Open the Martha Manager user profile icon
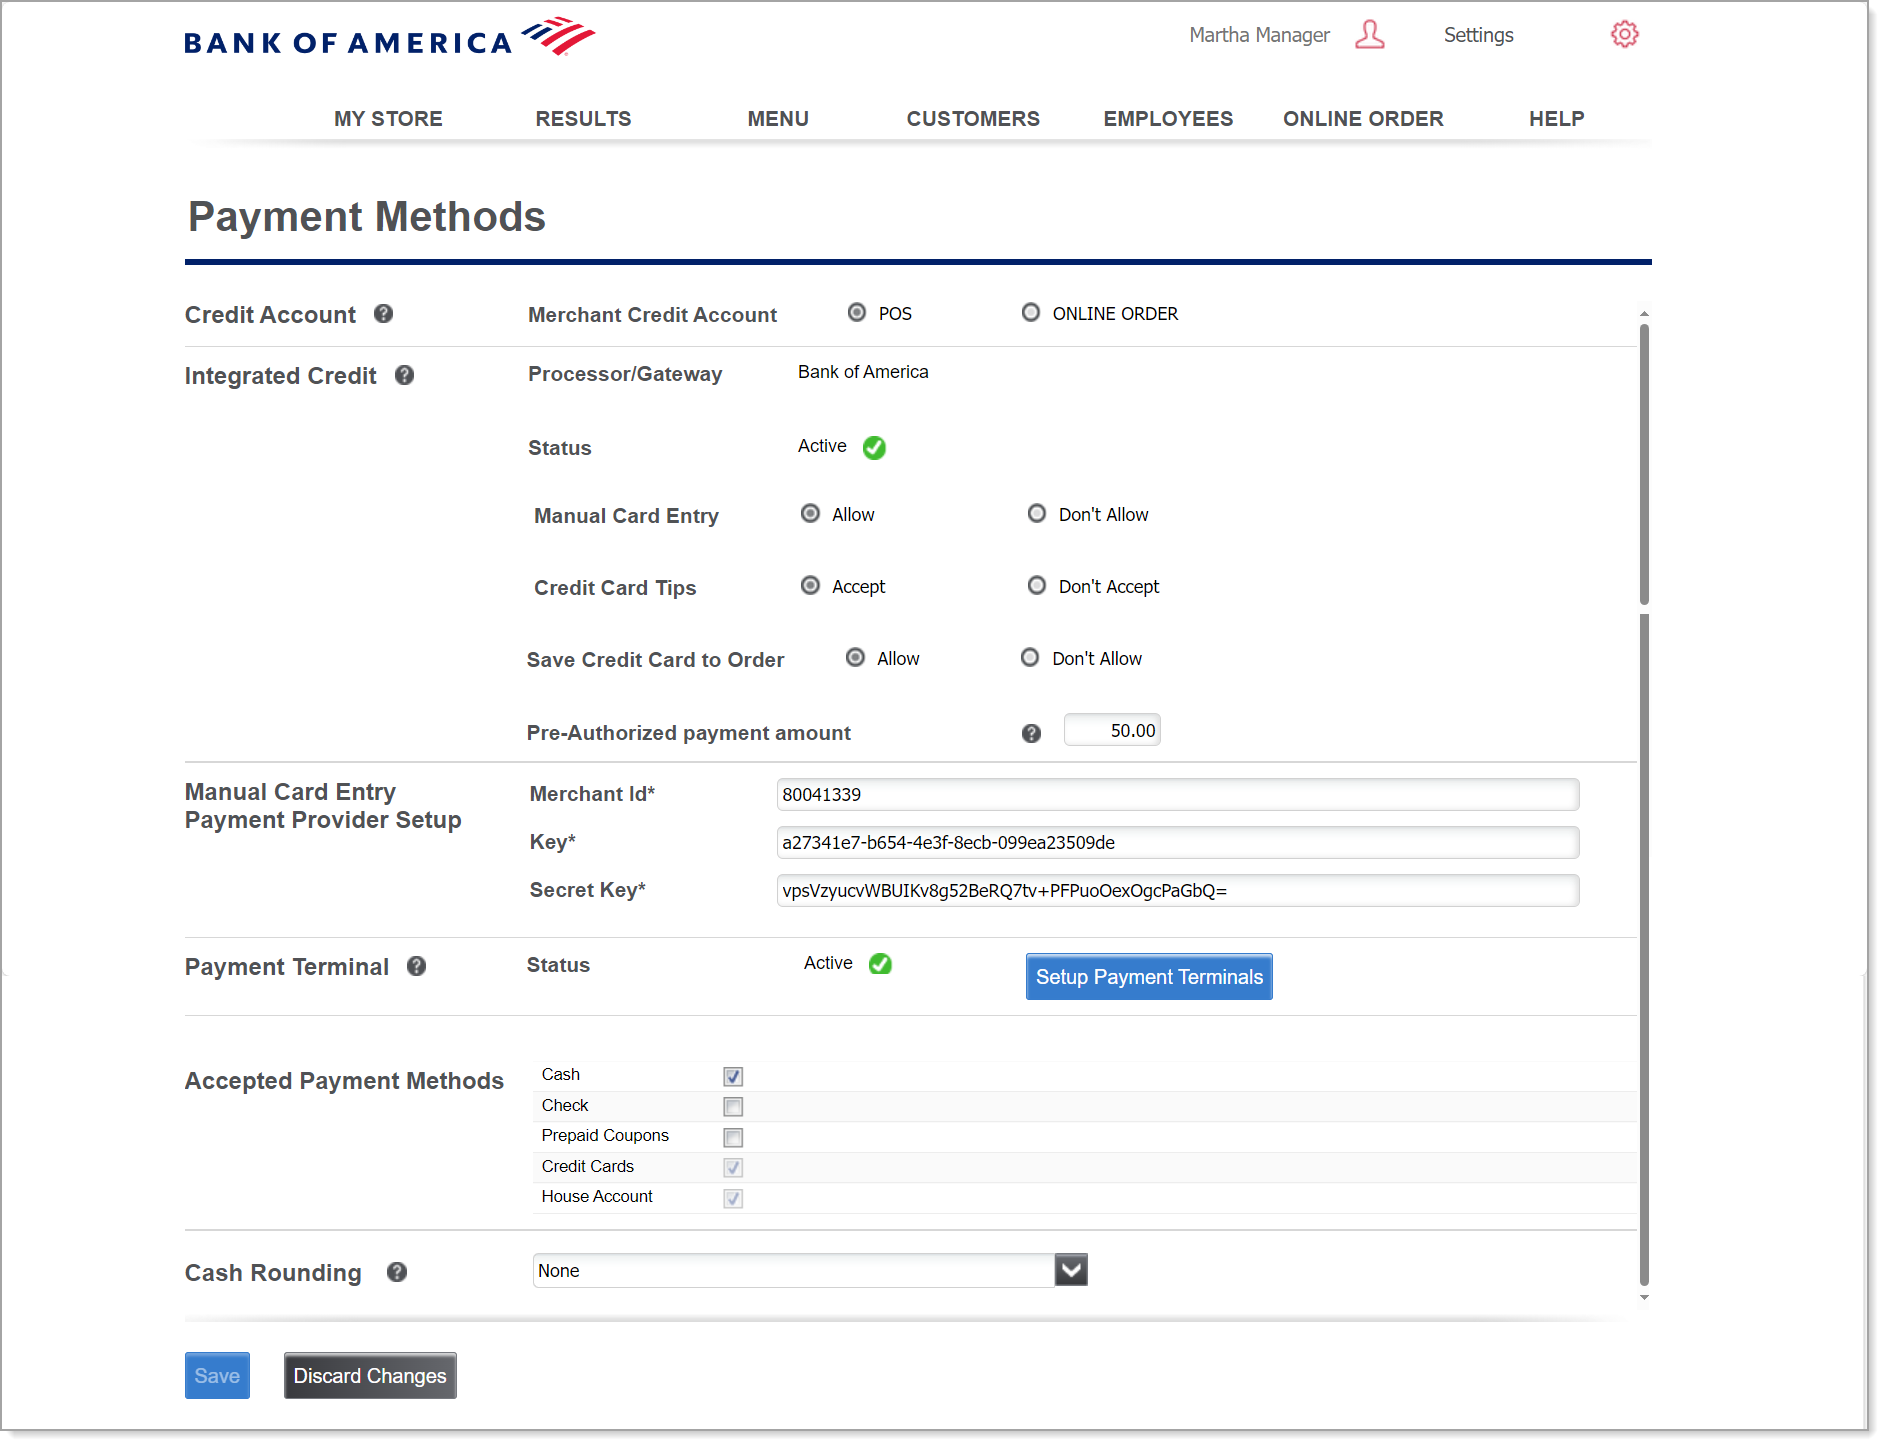Viewport: 1884px width, 1446px height. tap(1369, 35)
